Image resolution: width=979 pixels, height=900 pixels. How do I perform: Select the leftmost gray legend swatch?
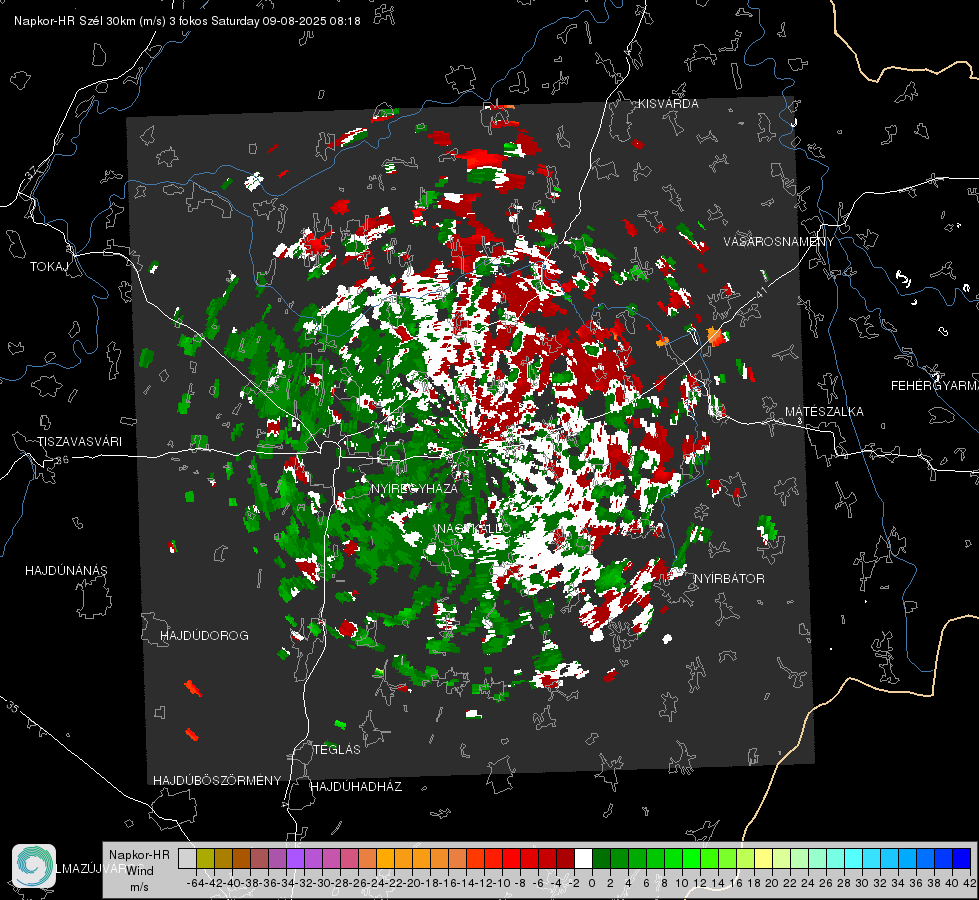pyautogui.click(x=187, y=858)
